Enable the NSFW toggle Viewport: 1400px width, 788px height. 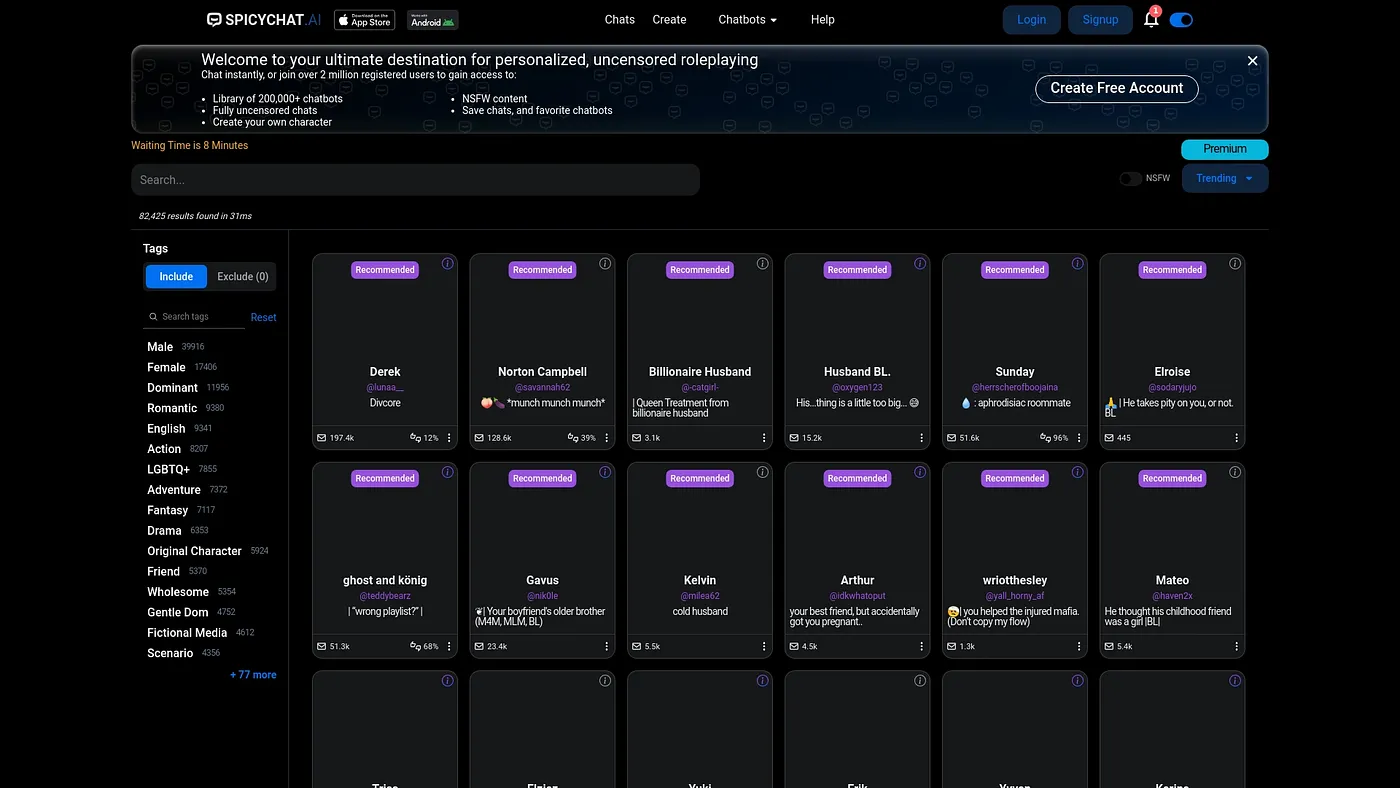pyautogui.click(x=1130, y=178)
